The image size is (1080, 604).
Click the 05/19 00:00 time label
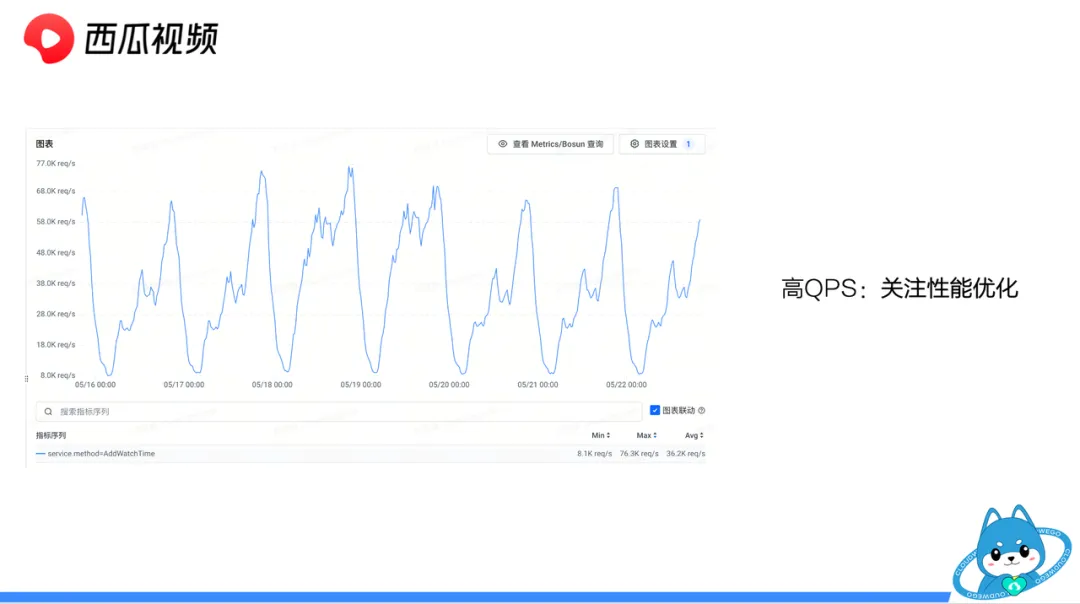pyautogui.click(x=361, y=385)
